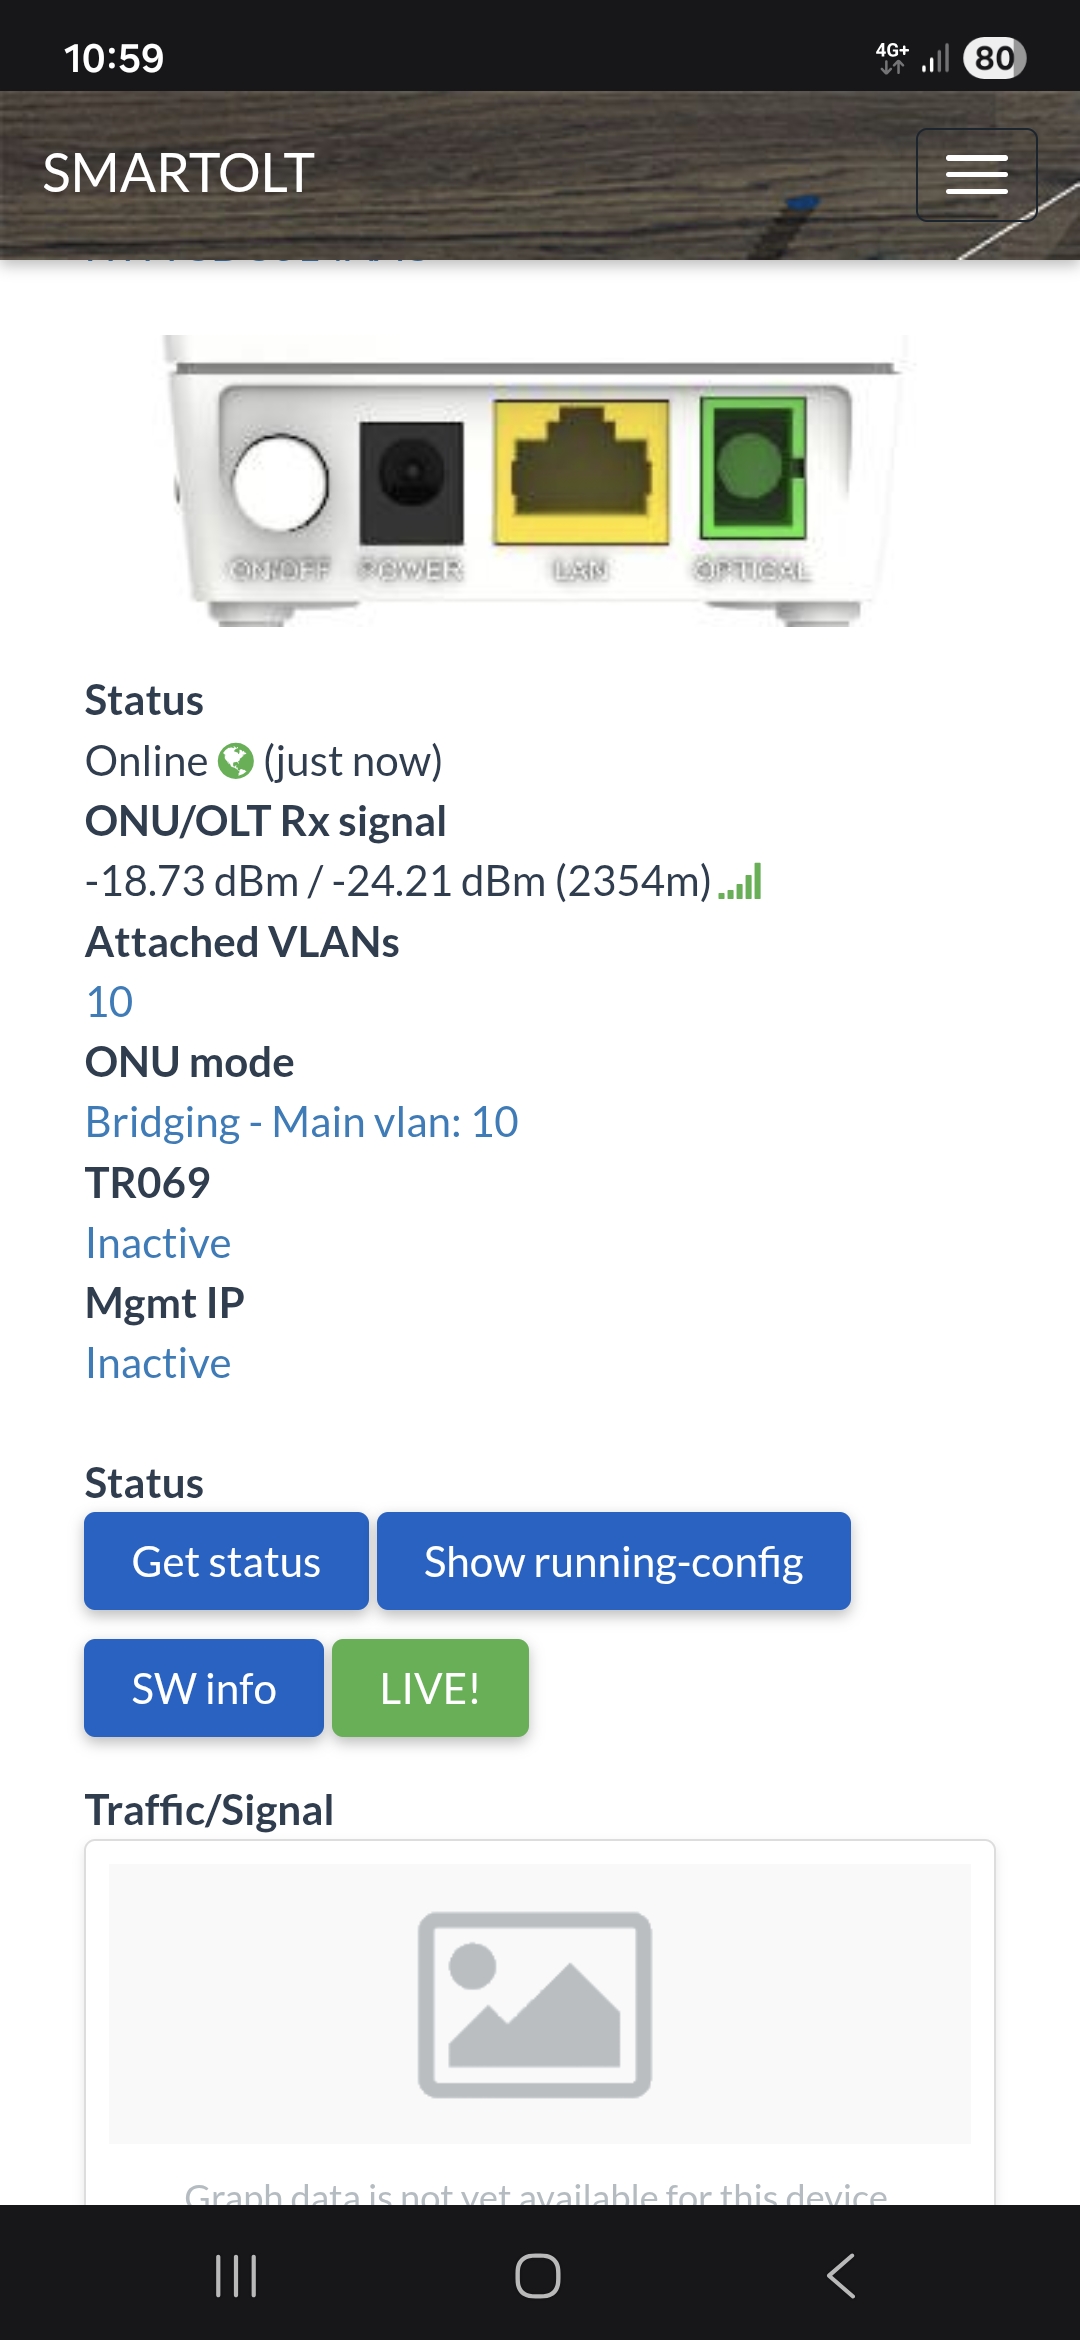Click the green online globe status icon
The image size is (1080, 2340).
coord(236,762)
